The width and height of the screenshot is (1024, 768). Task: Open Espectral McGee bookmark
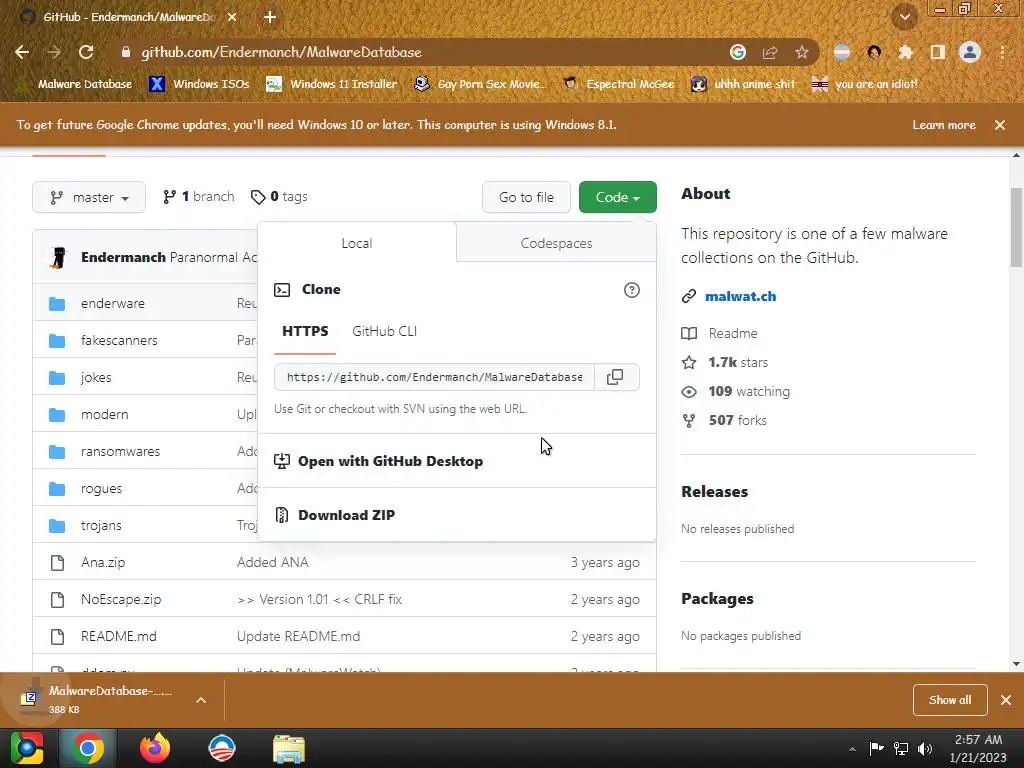click(x=618, y=84)
